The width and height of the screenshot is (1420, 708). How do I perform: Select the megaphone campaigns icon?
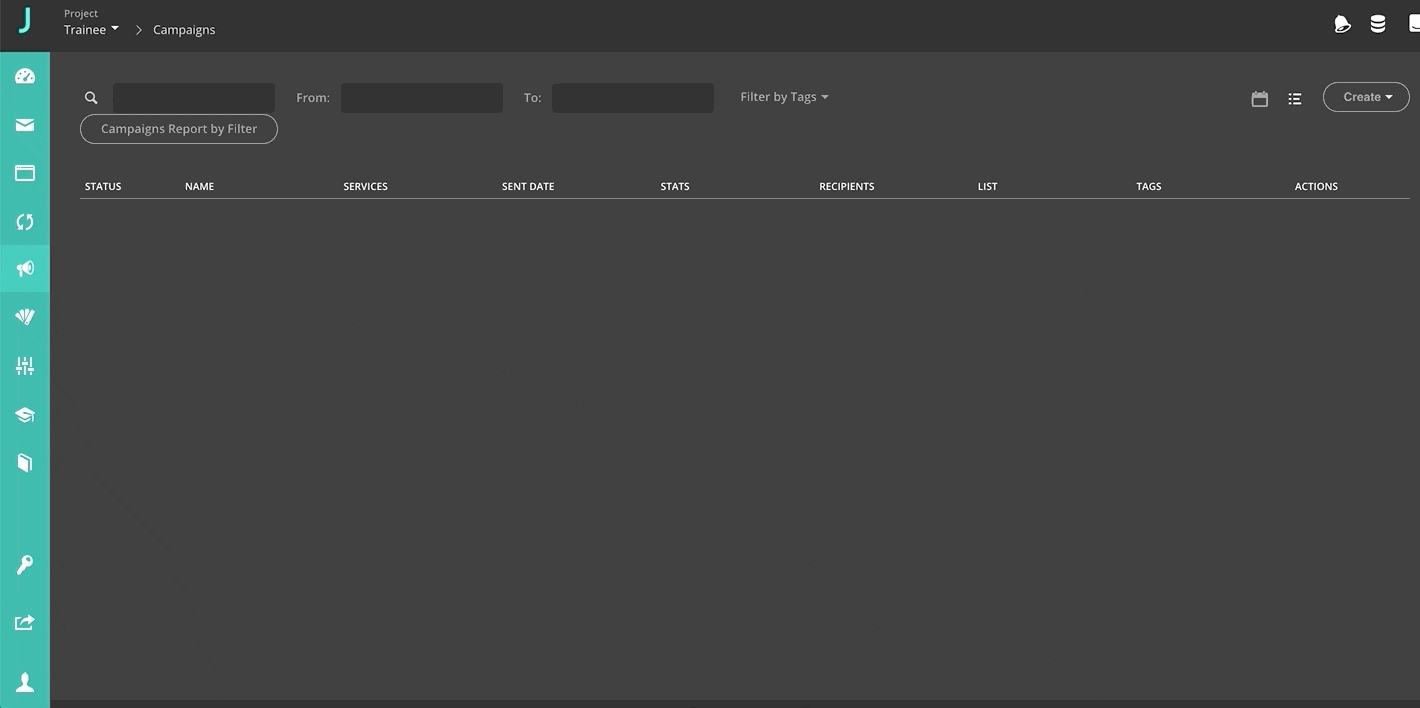(x=25, y=269)
